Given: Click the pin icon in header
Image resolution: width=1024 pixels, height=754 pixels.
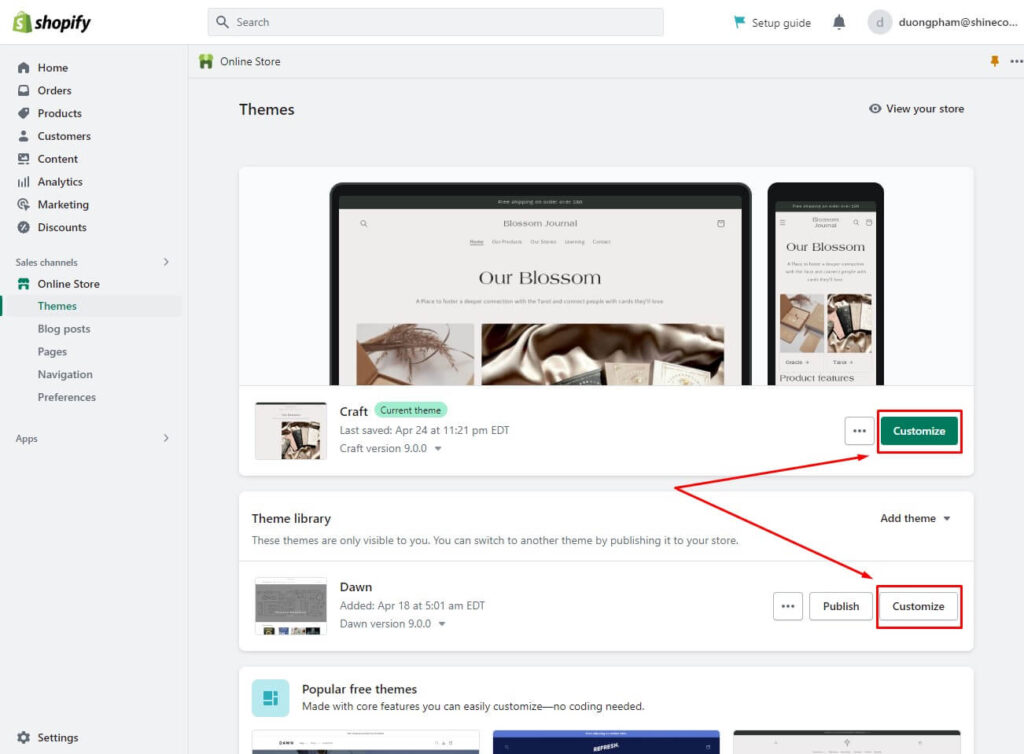Looking at the screenshot, I should point(995,61).
